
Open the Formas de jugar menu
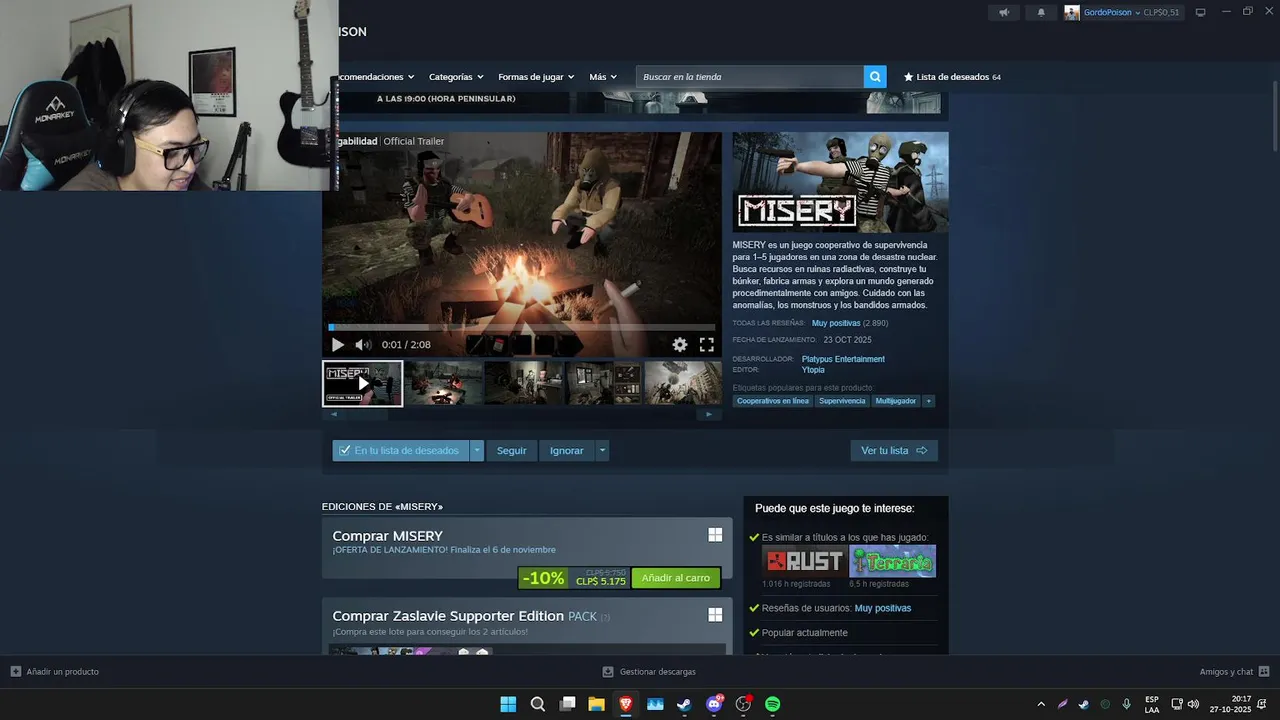coord(536,77)
